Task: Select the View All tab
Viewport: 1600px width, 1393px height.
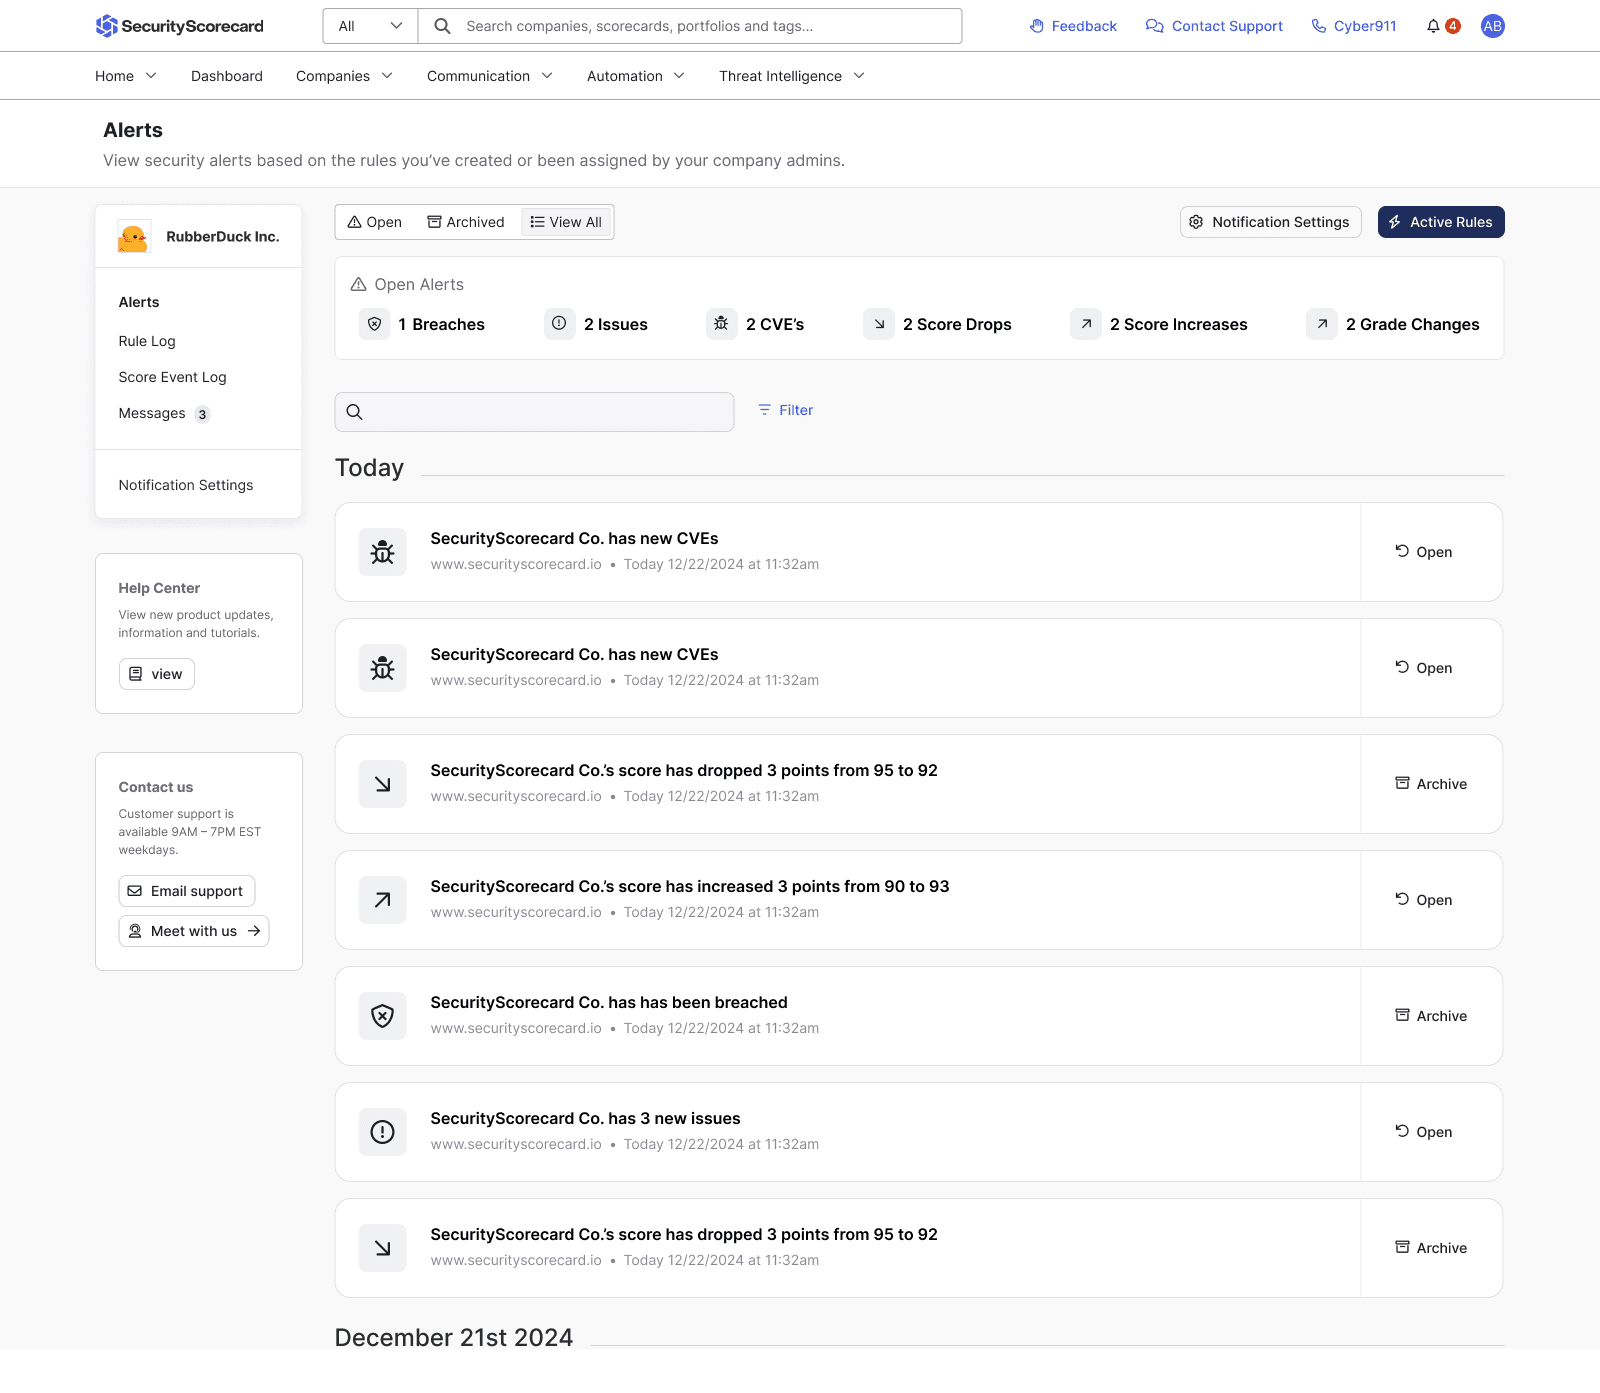Action: coord(566,222)
